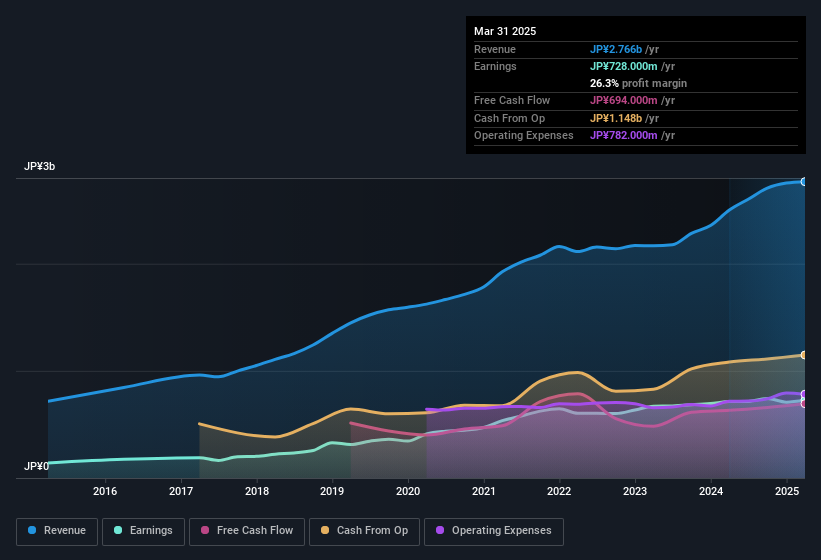Click the JP¥728.000m earnings value
Screen dimensions: 821x560
[624, 66]
